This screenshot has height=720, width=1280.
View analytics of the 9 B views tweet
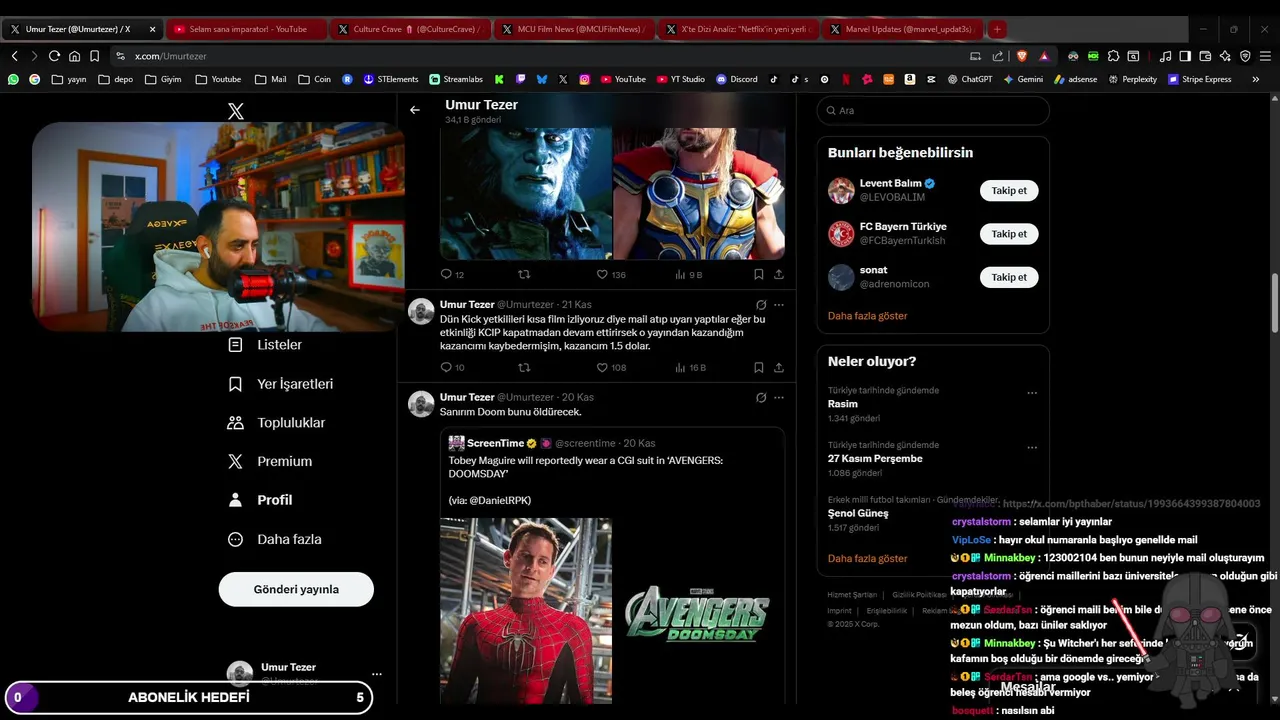pyautogui.click(x=689, y=274)
